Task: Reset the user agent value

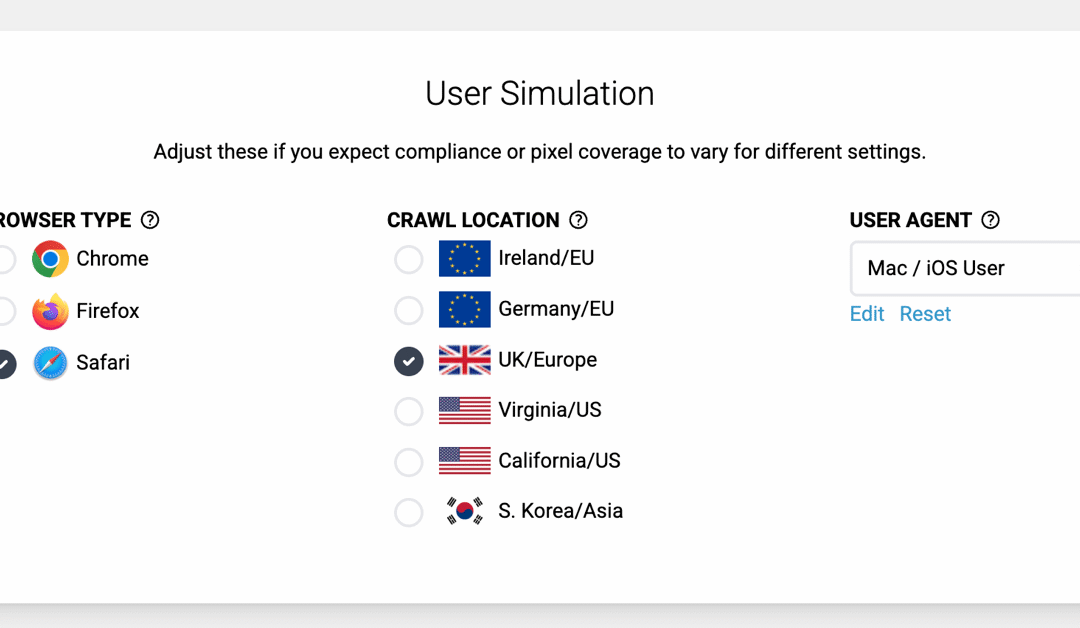Action: pos(925,314)
